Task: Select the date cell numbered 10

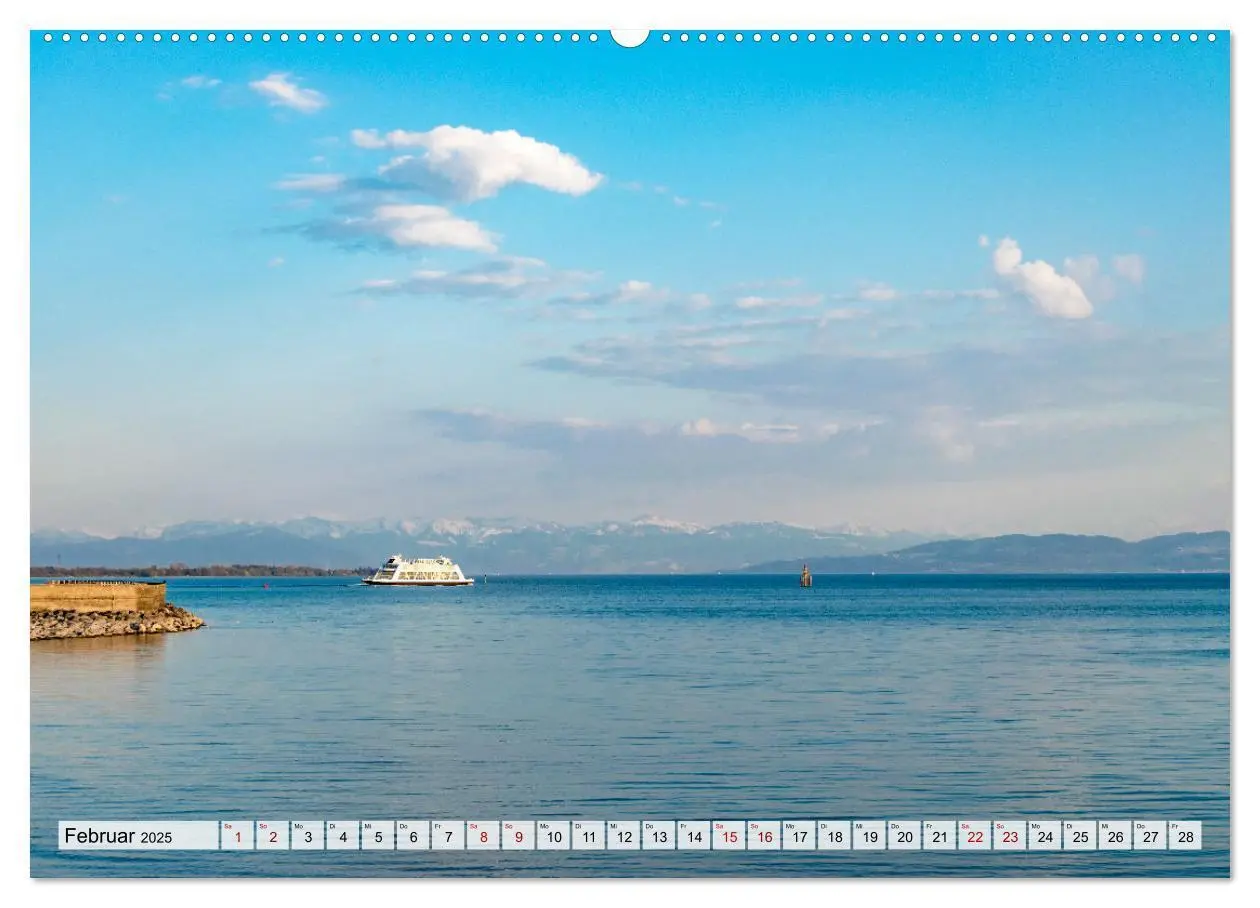Action: (x=553, y=836)
